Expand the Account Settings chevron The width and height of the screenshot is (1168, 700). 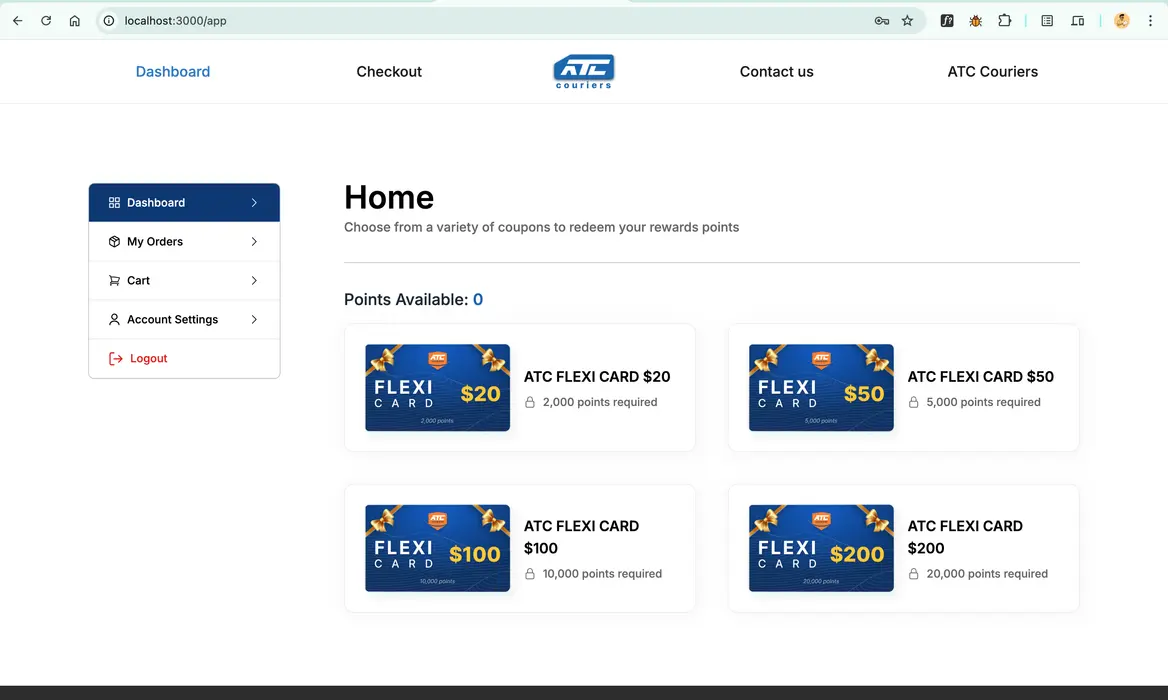click(x=254, y=319)
